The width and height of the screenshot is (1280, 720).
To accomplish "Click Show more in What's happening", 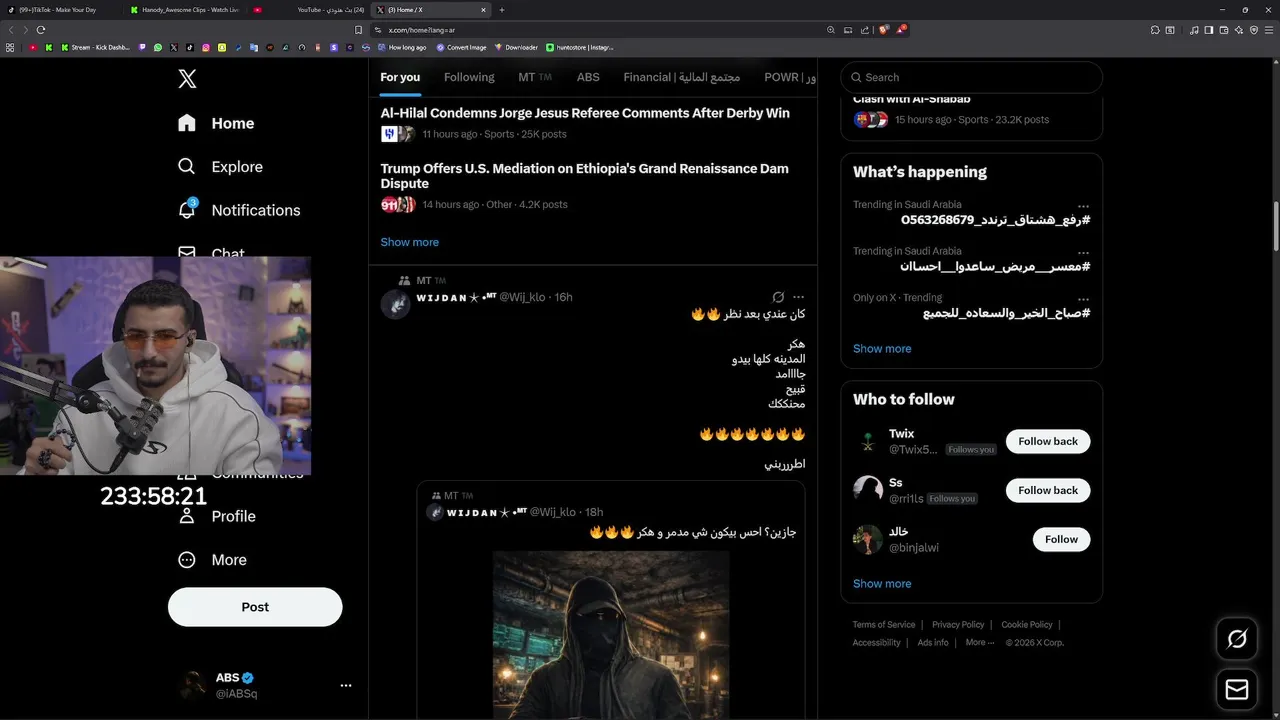I will (882, 349).
